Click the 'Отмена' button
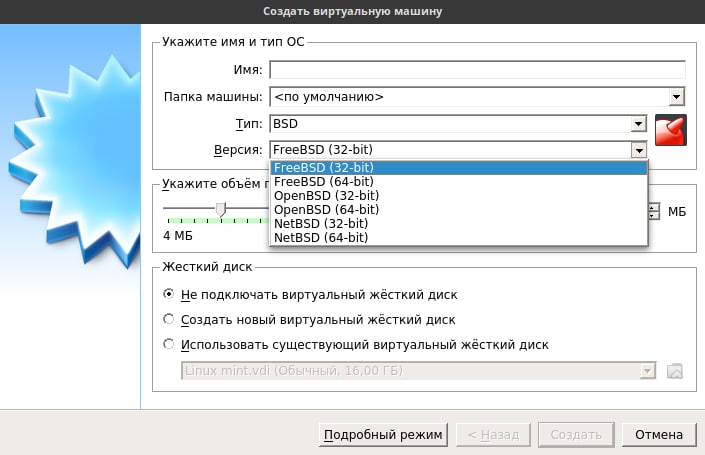 tap(659, 435)
